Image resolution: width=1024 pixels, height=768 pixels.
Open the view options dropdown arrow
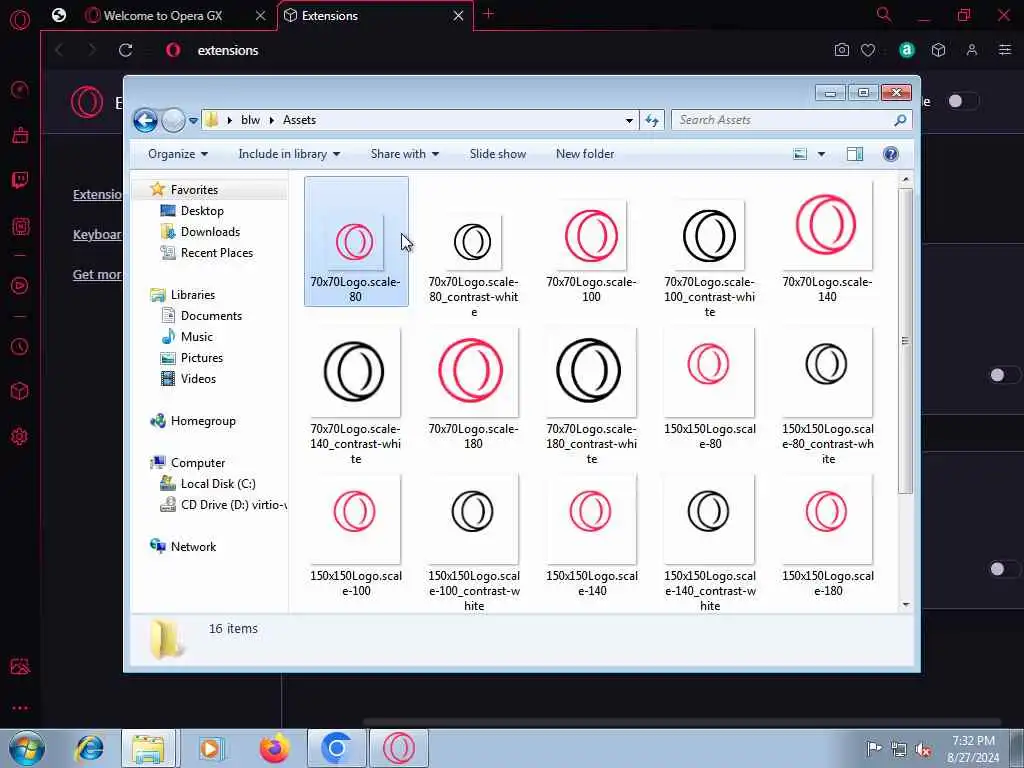pos(822,154)
